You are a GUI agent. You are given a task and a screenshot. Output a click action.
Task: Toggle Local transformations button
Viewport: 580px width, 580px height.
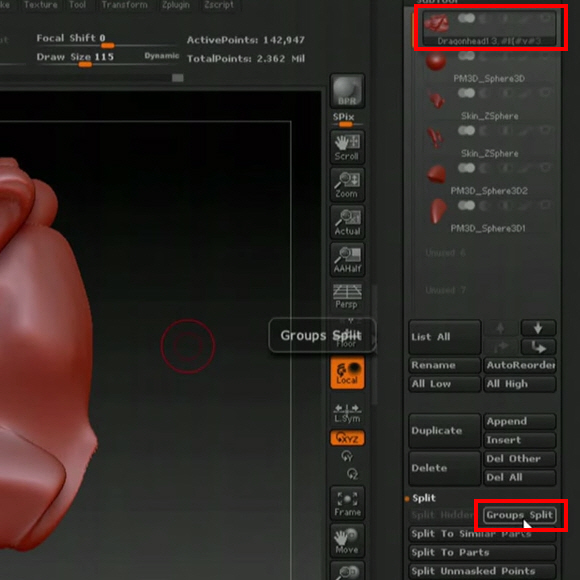tap(347, 372)
